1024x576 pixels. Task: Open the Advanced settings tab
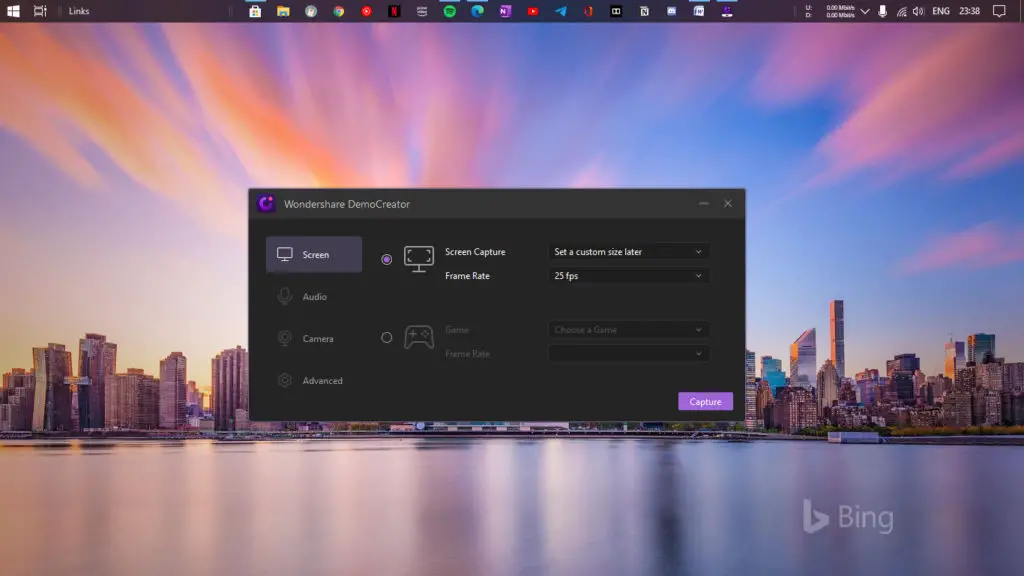[x=314, y=380]
